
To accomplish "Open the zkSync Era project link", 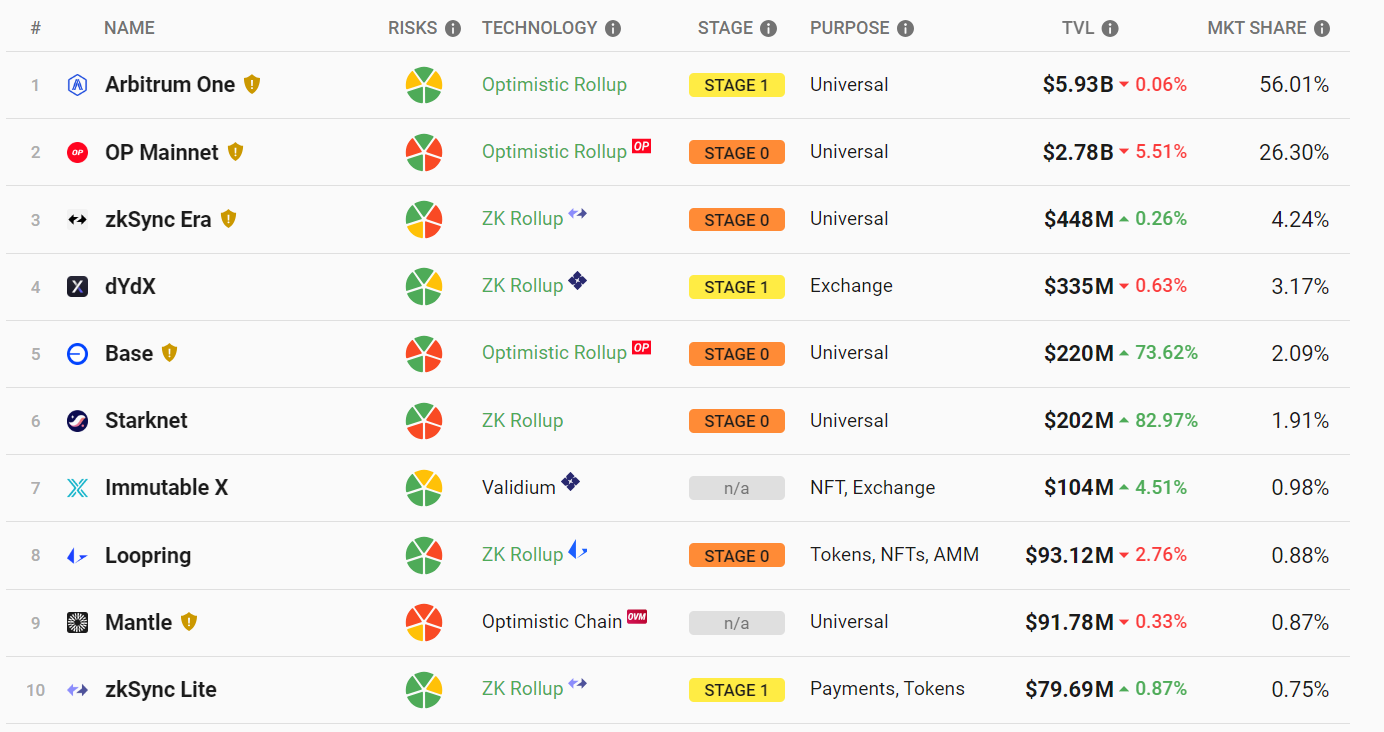I will coord(158,219).
